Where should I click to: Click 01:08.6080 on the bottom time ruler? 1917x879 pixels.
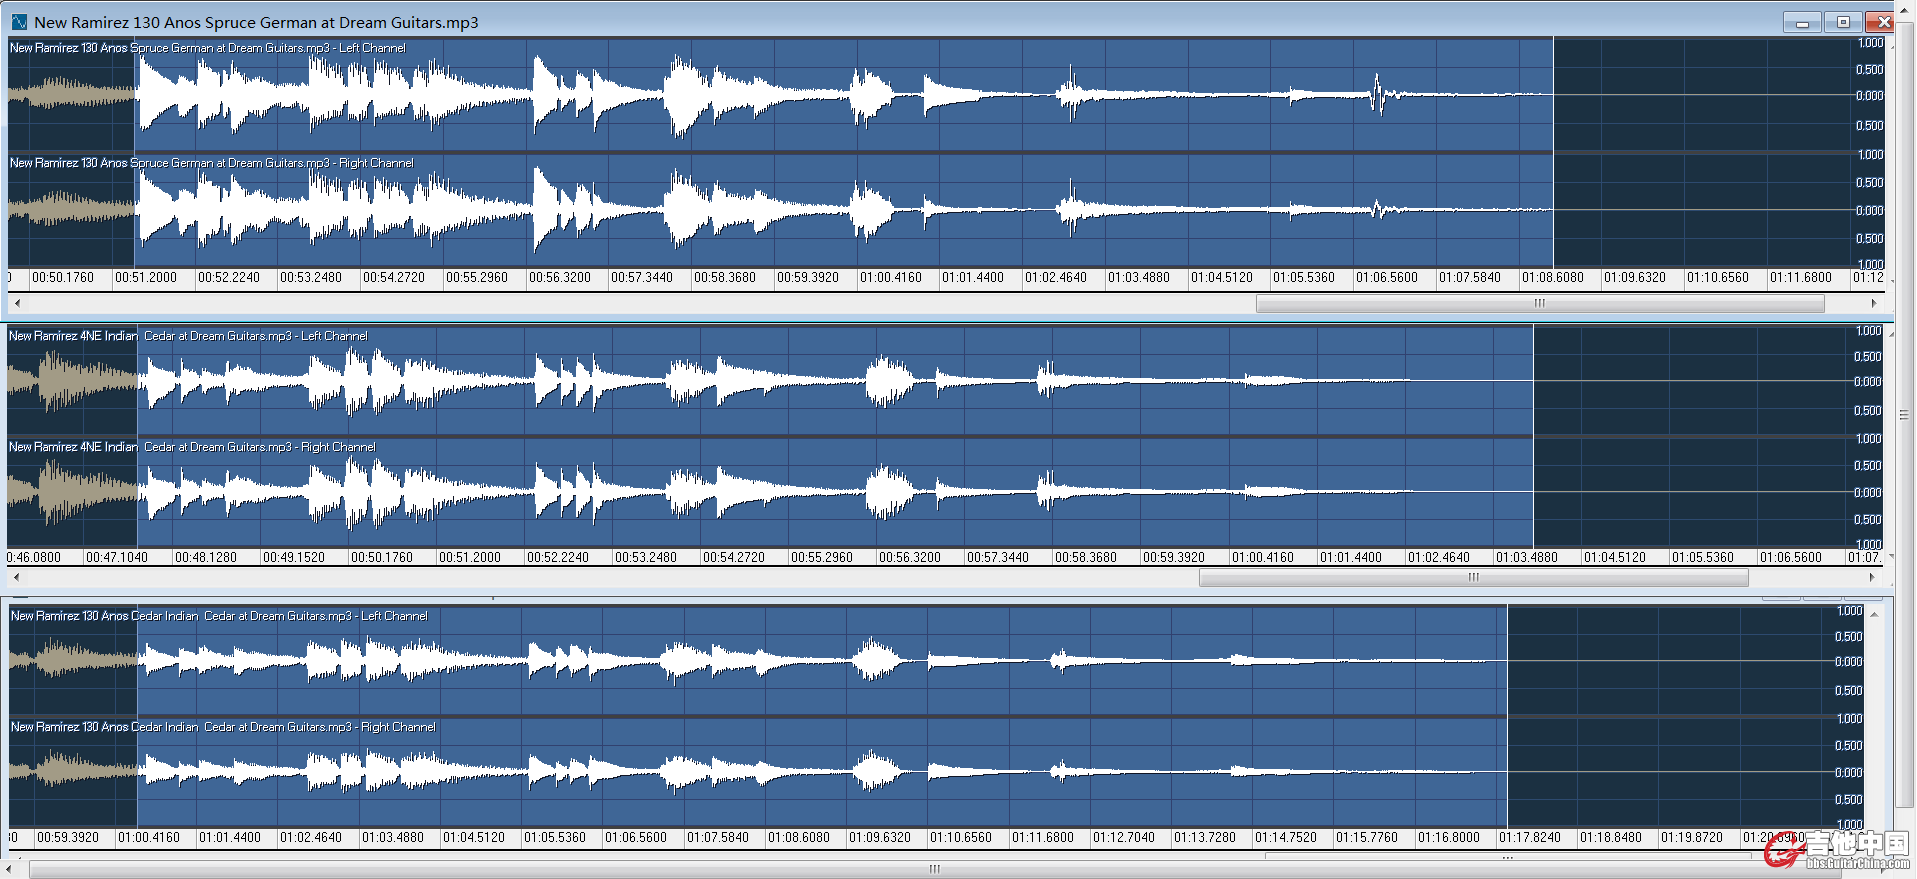[x=798, y=837]
